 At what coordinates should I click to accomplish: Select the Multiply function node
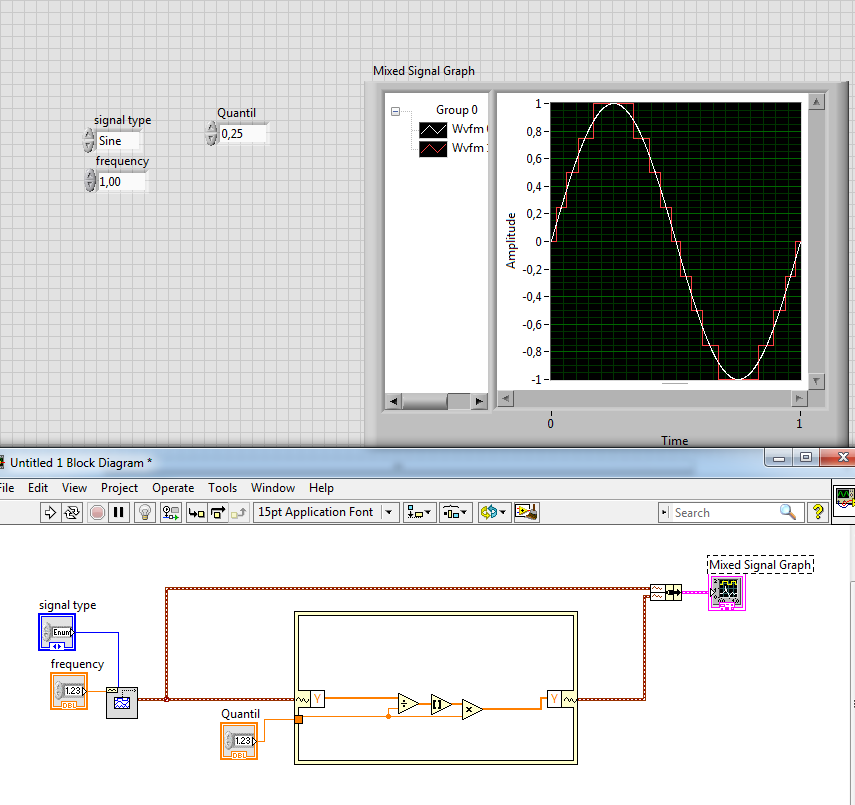point(472,710)
